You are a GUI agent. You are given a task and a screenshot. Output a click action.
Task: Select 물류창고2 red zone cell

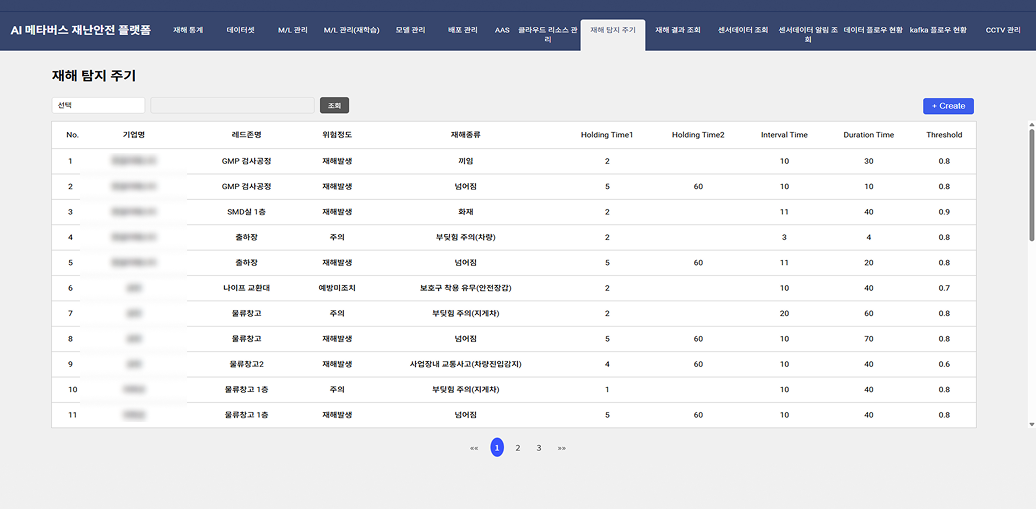pyautogui.click(x=246, y=364)
